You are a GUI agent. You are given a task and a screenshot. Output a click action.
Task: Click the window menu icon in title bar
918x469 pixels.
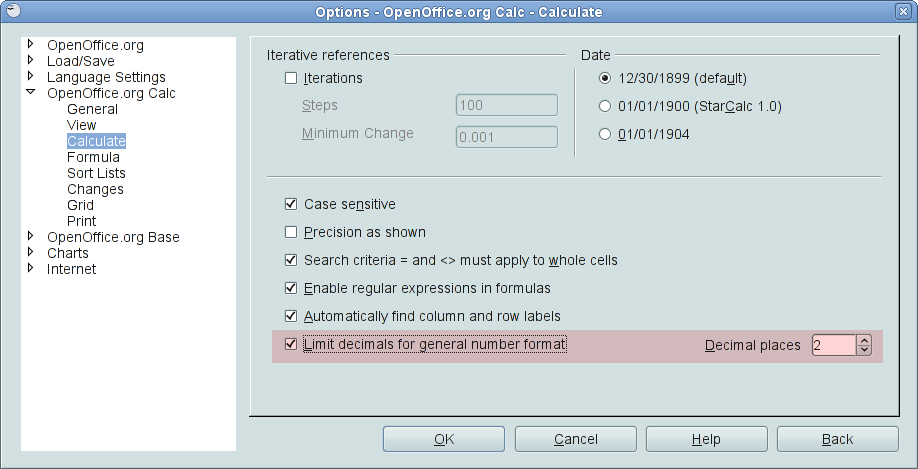[10, 11]
